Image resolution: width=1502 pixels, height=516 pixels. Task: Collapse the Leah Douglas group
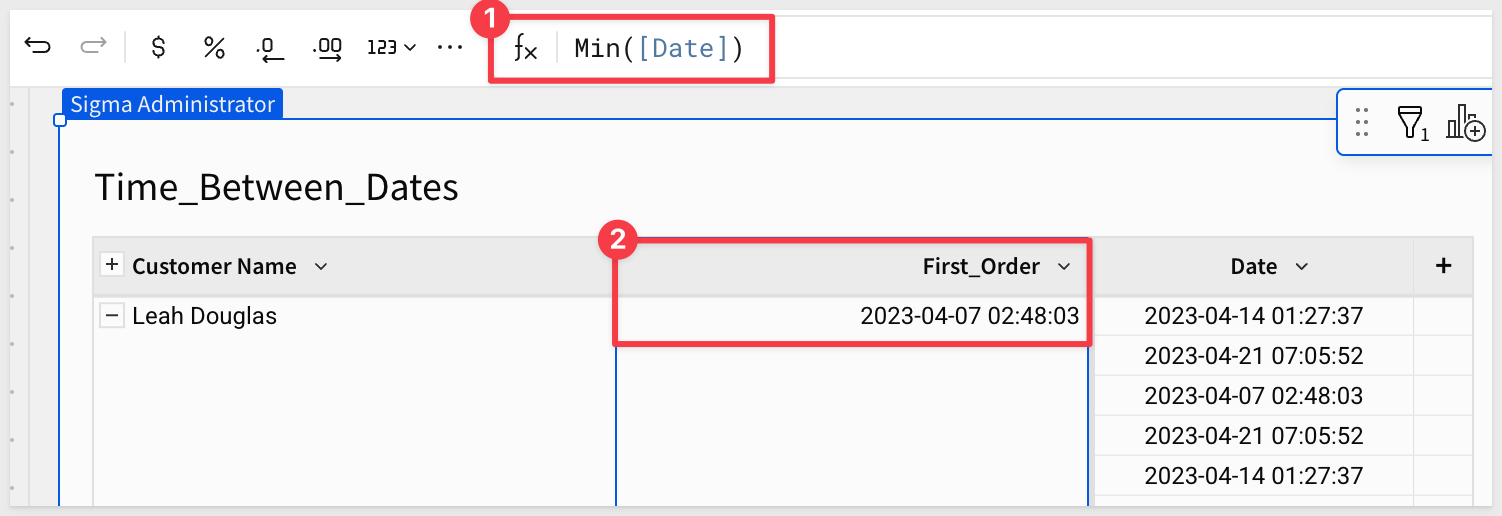(112, 316)
